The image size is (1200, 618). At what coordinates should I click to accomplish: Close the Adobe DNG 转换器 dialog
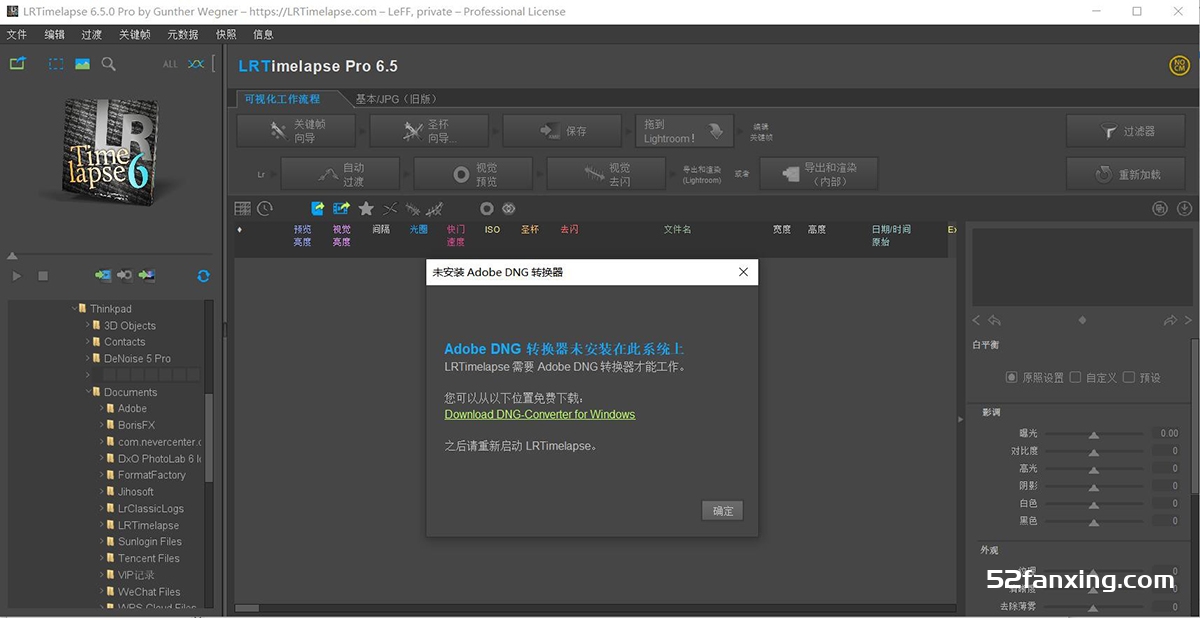(x=743, y=272)
